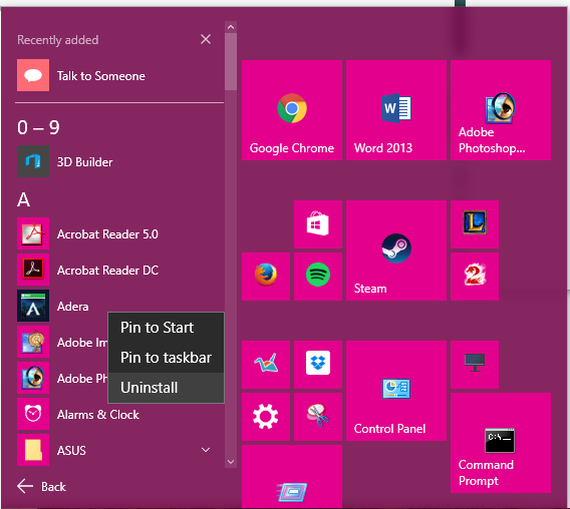Launch Word 2013 from its tile
Viewport: 570px width, 509px height.
[396, 110]
